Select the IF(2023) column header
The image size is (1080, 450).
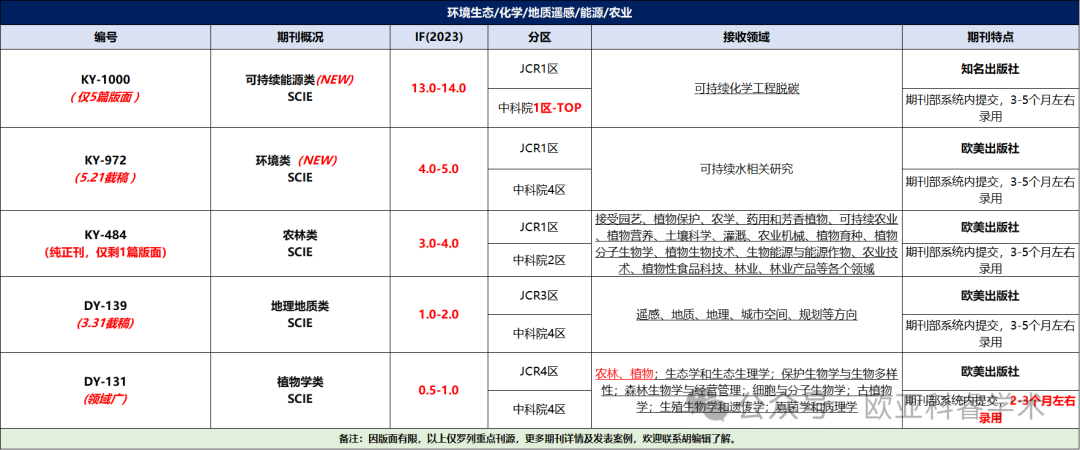click(438, 37)
